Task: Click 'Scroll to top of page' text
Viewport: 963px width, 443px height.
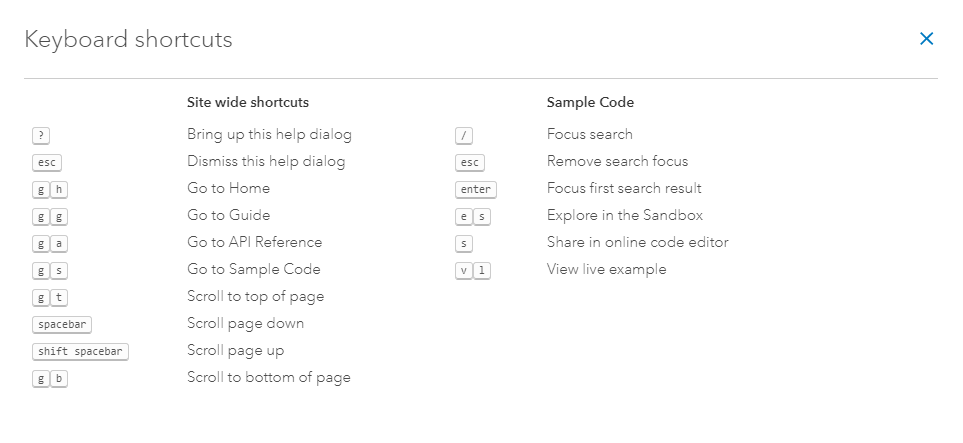Action: coord(255,296)
